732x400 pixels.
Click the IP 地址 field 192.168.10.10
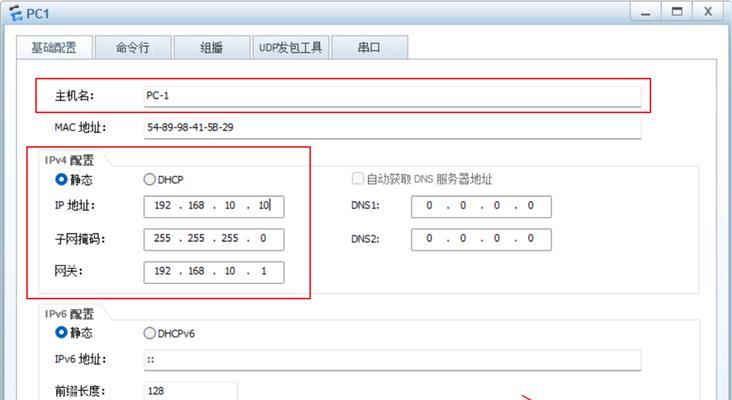tap(214, 206)
